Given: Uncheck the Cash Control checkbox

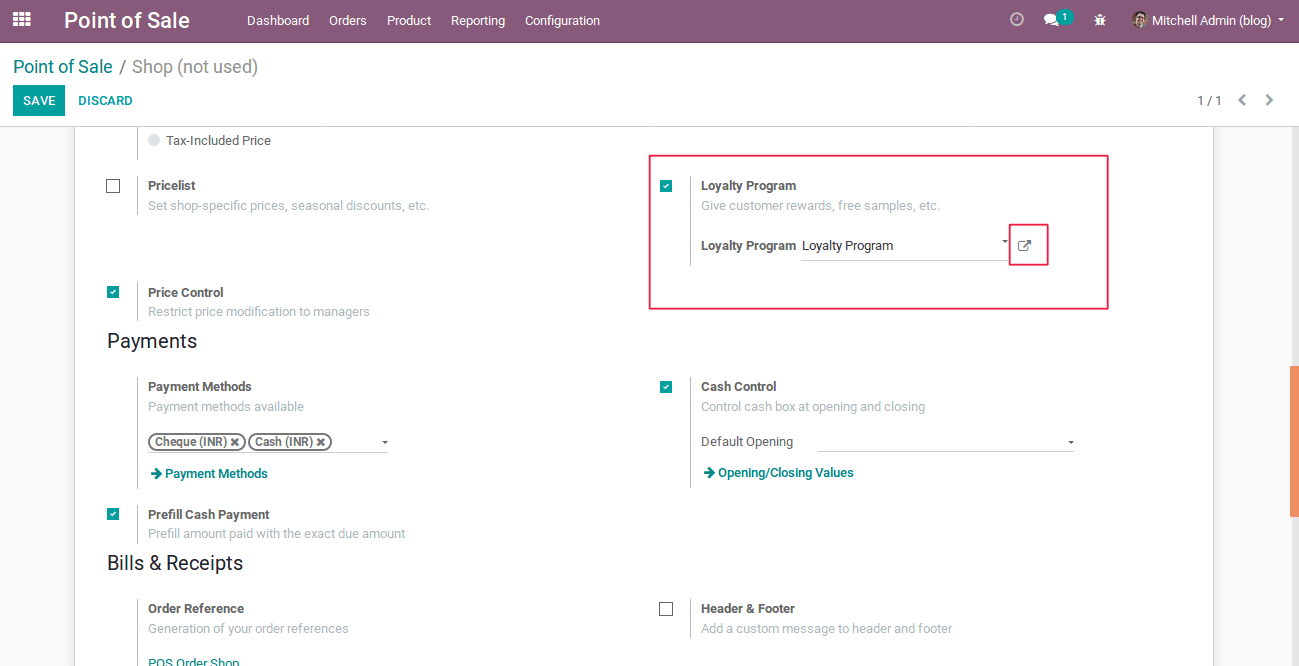Looking at the screenshot, I should click(666, 387).
